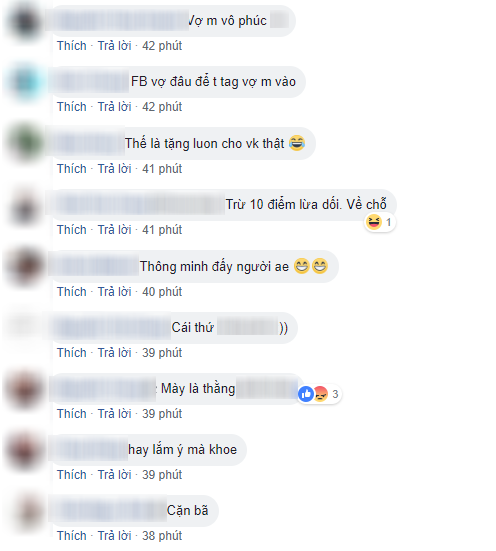This screenshot has width=496, height=551.
Task: Click the thumbs-up reaction icon on 'Mày là thằng' comment
Action: pos(306,394)
